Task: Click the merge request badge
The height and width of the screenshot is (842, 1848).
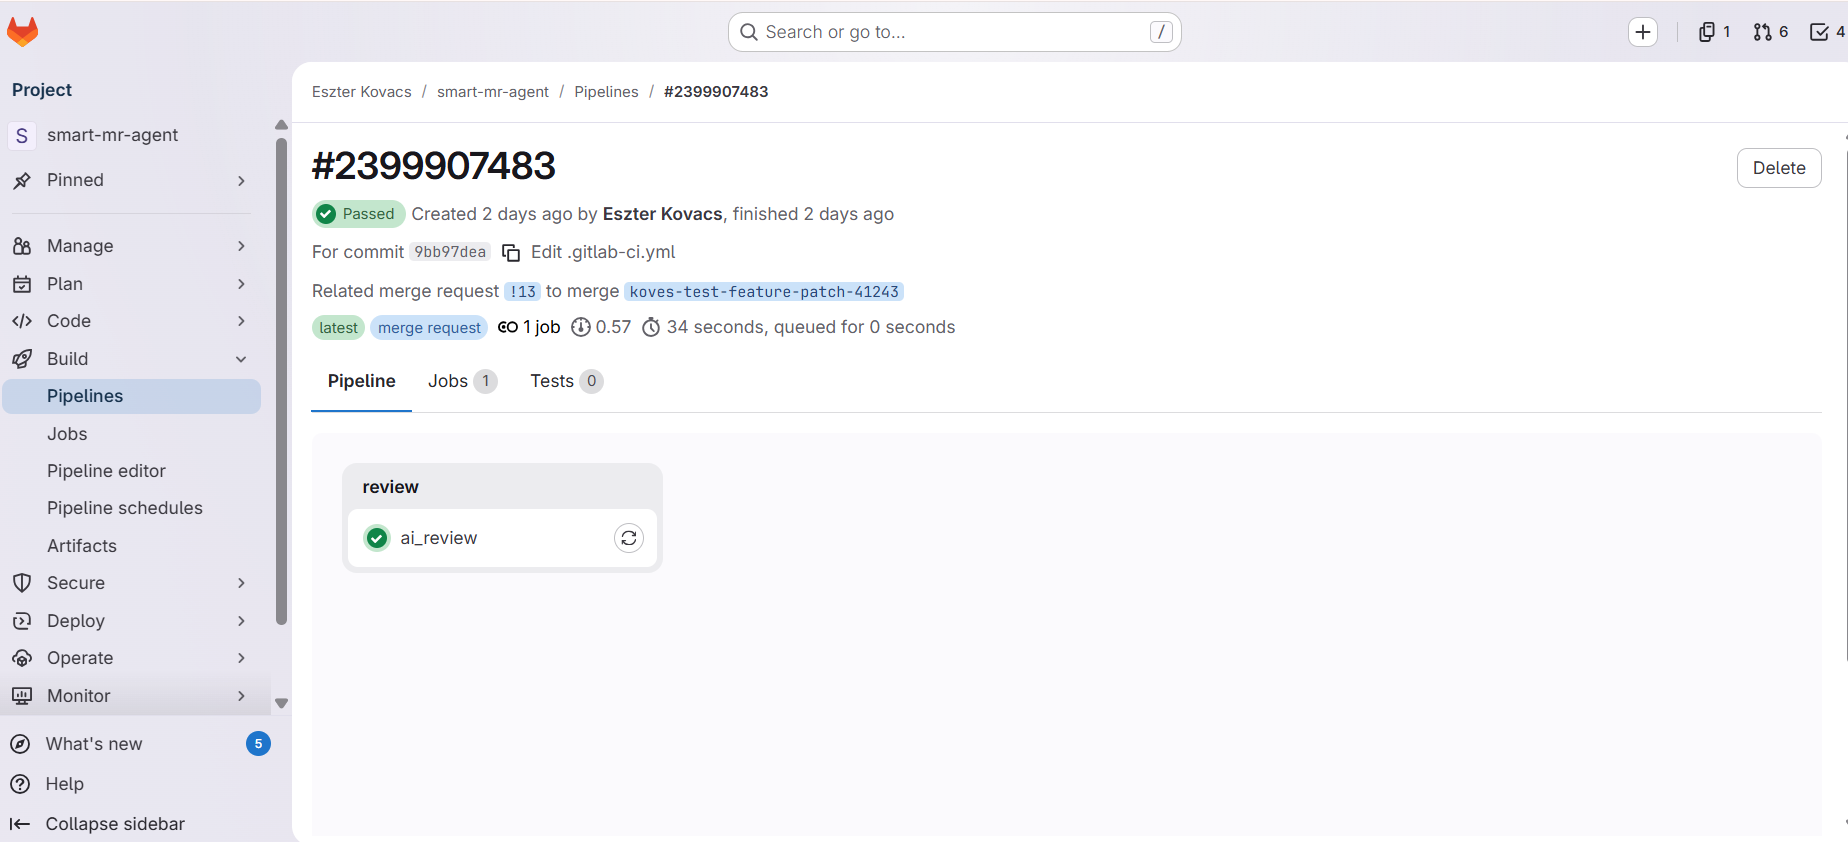Action: tap(429, 328)
